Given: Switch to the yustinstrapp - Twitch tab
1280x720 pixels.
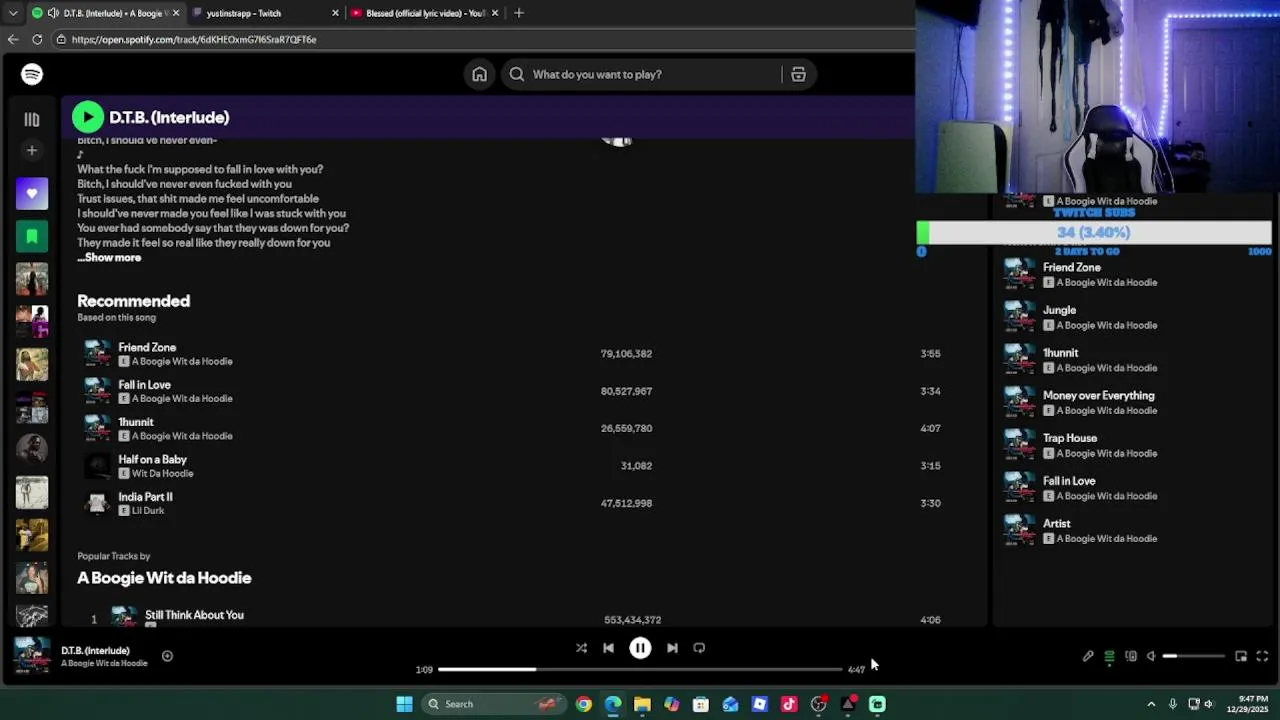Looking at the screenshot, I should tap(265, 13).
